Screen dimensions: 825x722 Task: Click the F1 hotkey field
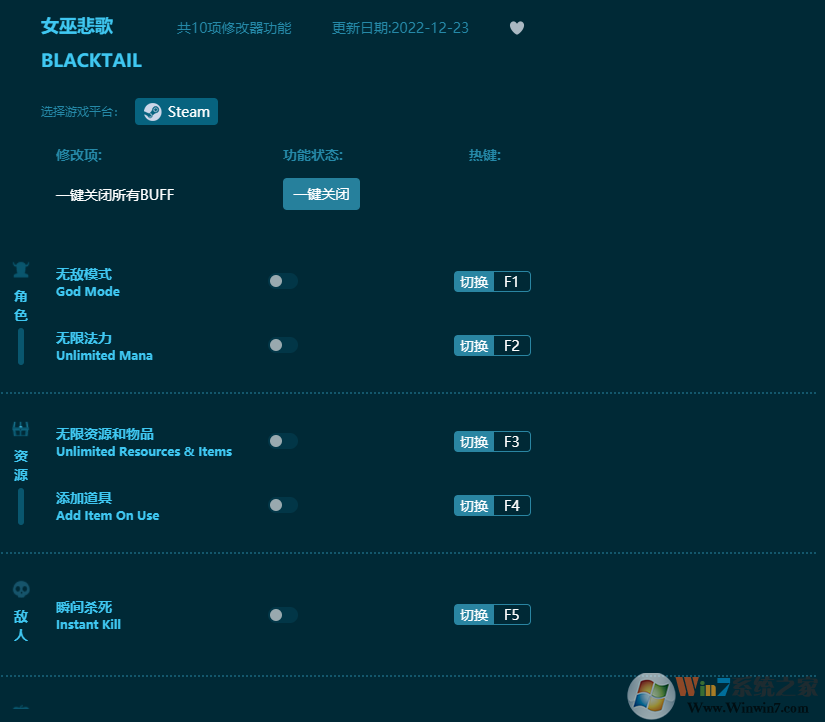coord(512,282)
